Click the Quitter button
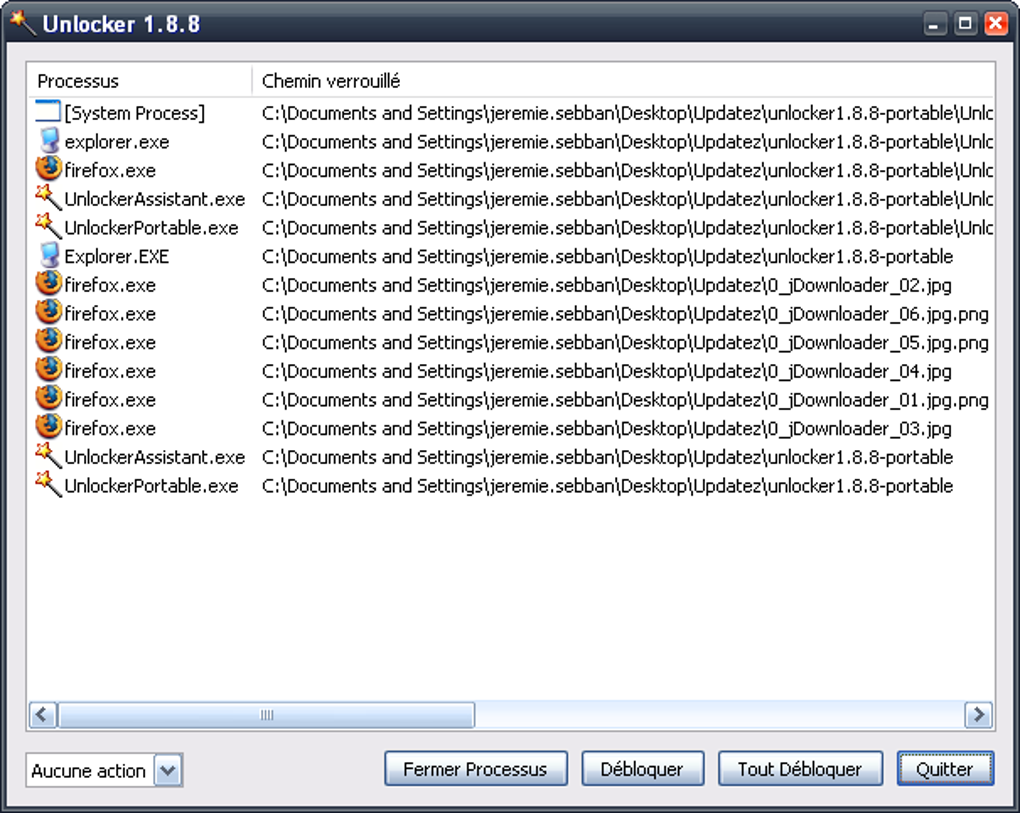This screenshot has width=1020, height=813. click(x=945, y=769)
